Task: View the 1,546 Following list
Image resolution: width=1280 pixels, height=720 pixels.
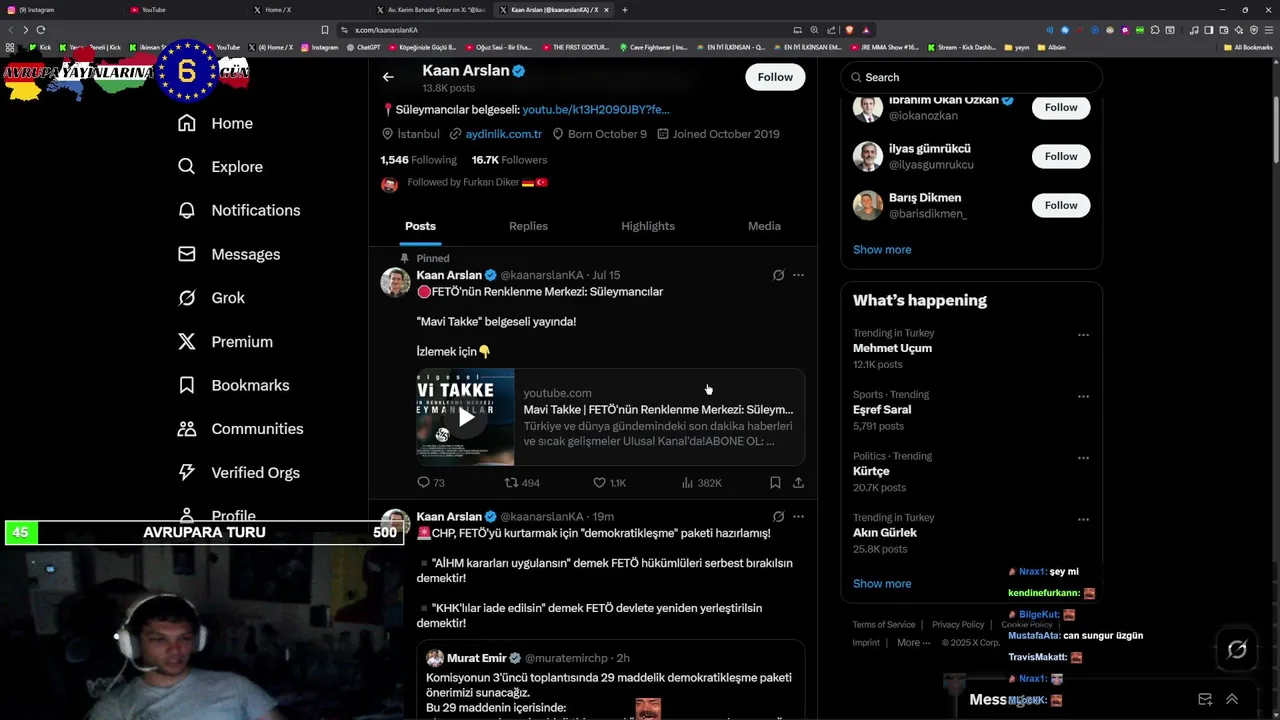Action: tap(418, 160)
